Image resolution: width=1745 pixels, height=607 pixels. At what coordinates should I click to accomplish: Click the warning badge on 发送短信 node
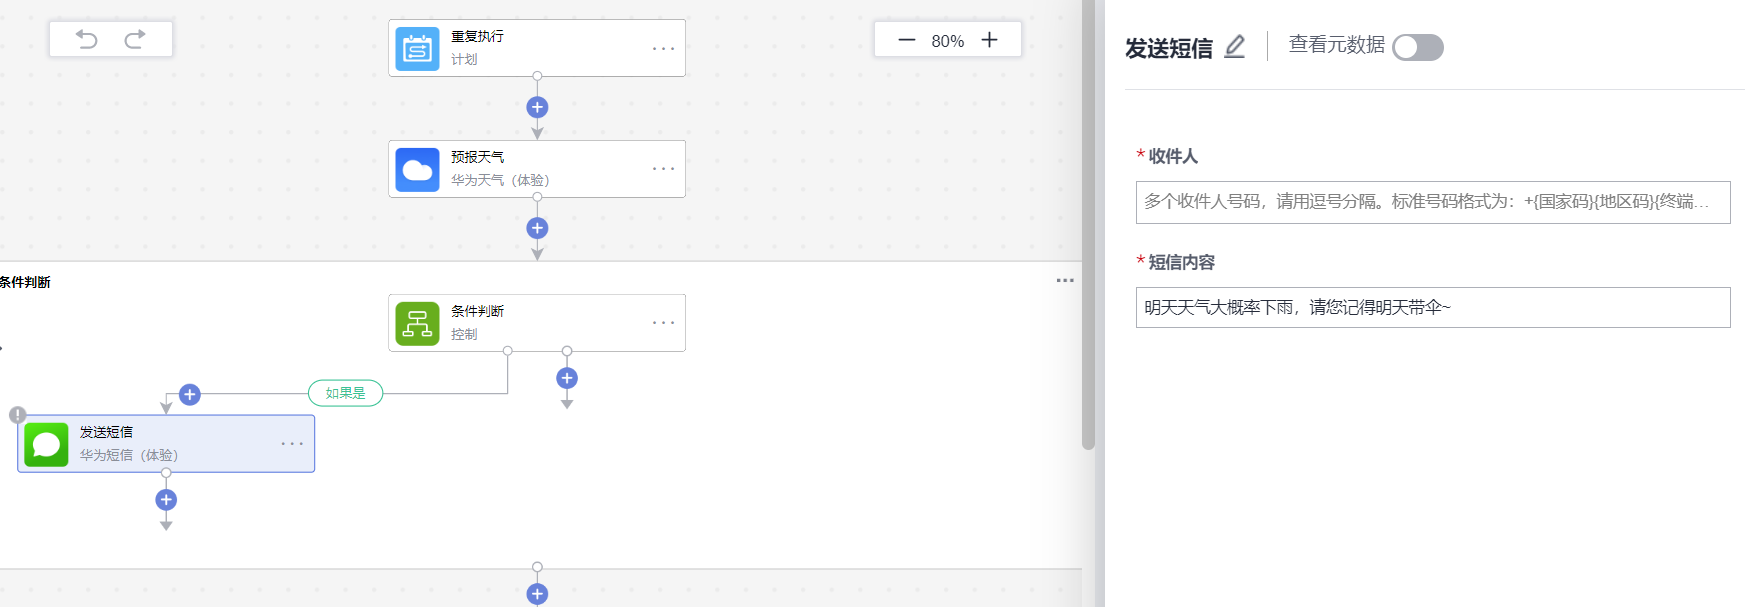[17, 414]
